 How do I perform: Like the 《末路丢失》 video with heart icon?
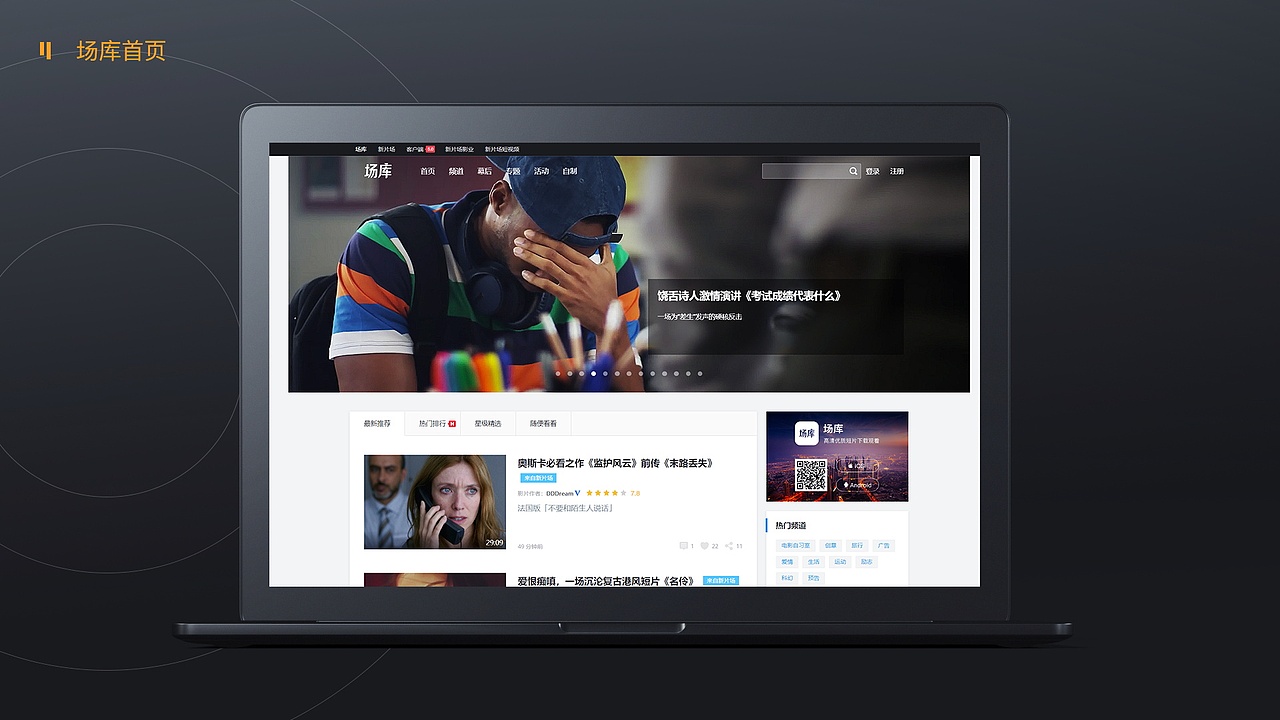point(704,546)
